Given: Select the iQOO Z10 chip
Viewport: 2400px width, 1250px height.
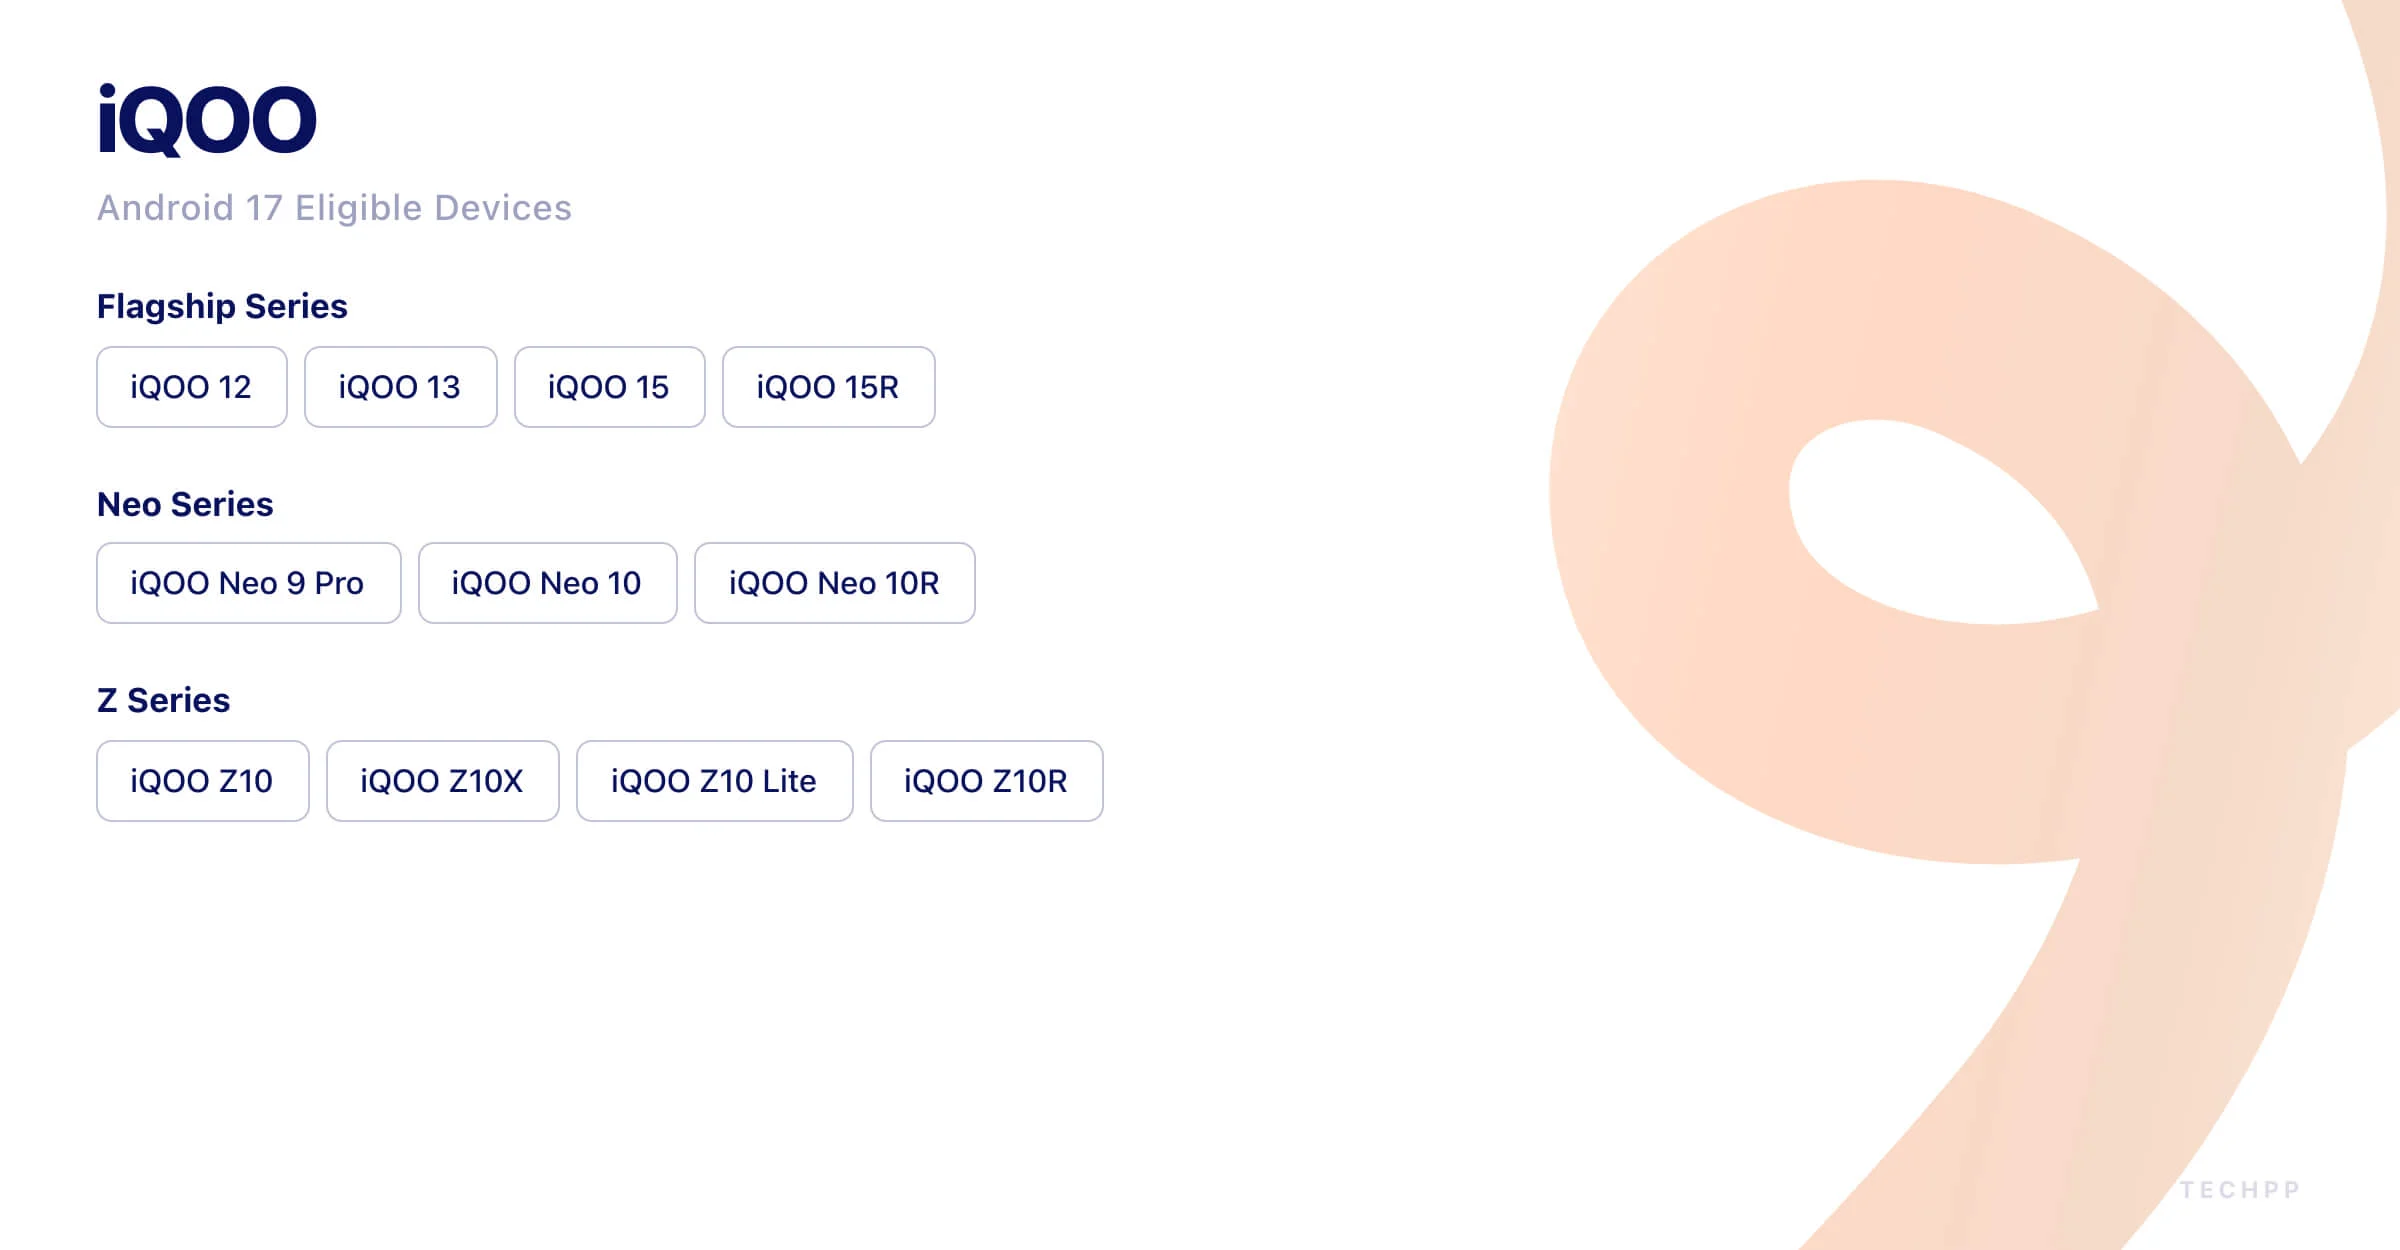Looking at the screenshot, I should [x=202, y=781].
